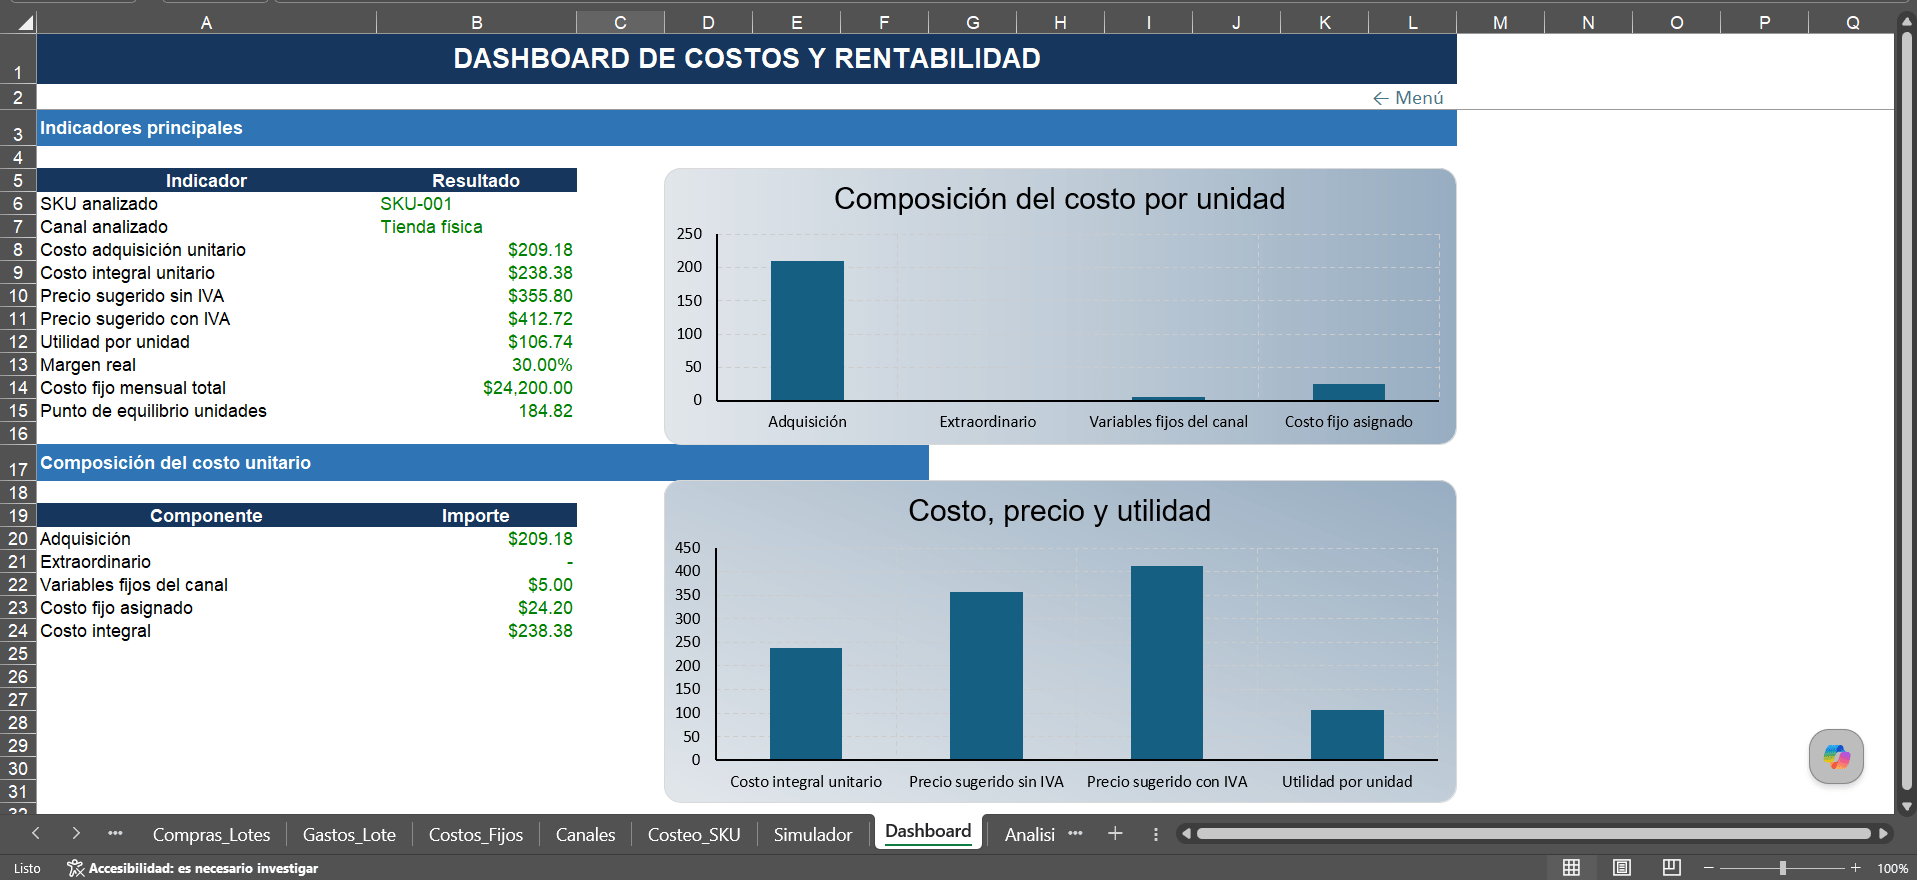Select column B header
This screenshot has width=1917, height=880.
point(476,22)
